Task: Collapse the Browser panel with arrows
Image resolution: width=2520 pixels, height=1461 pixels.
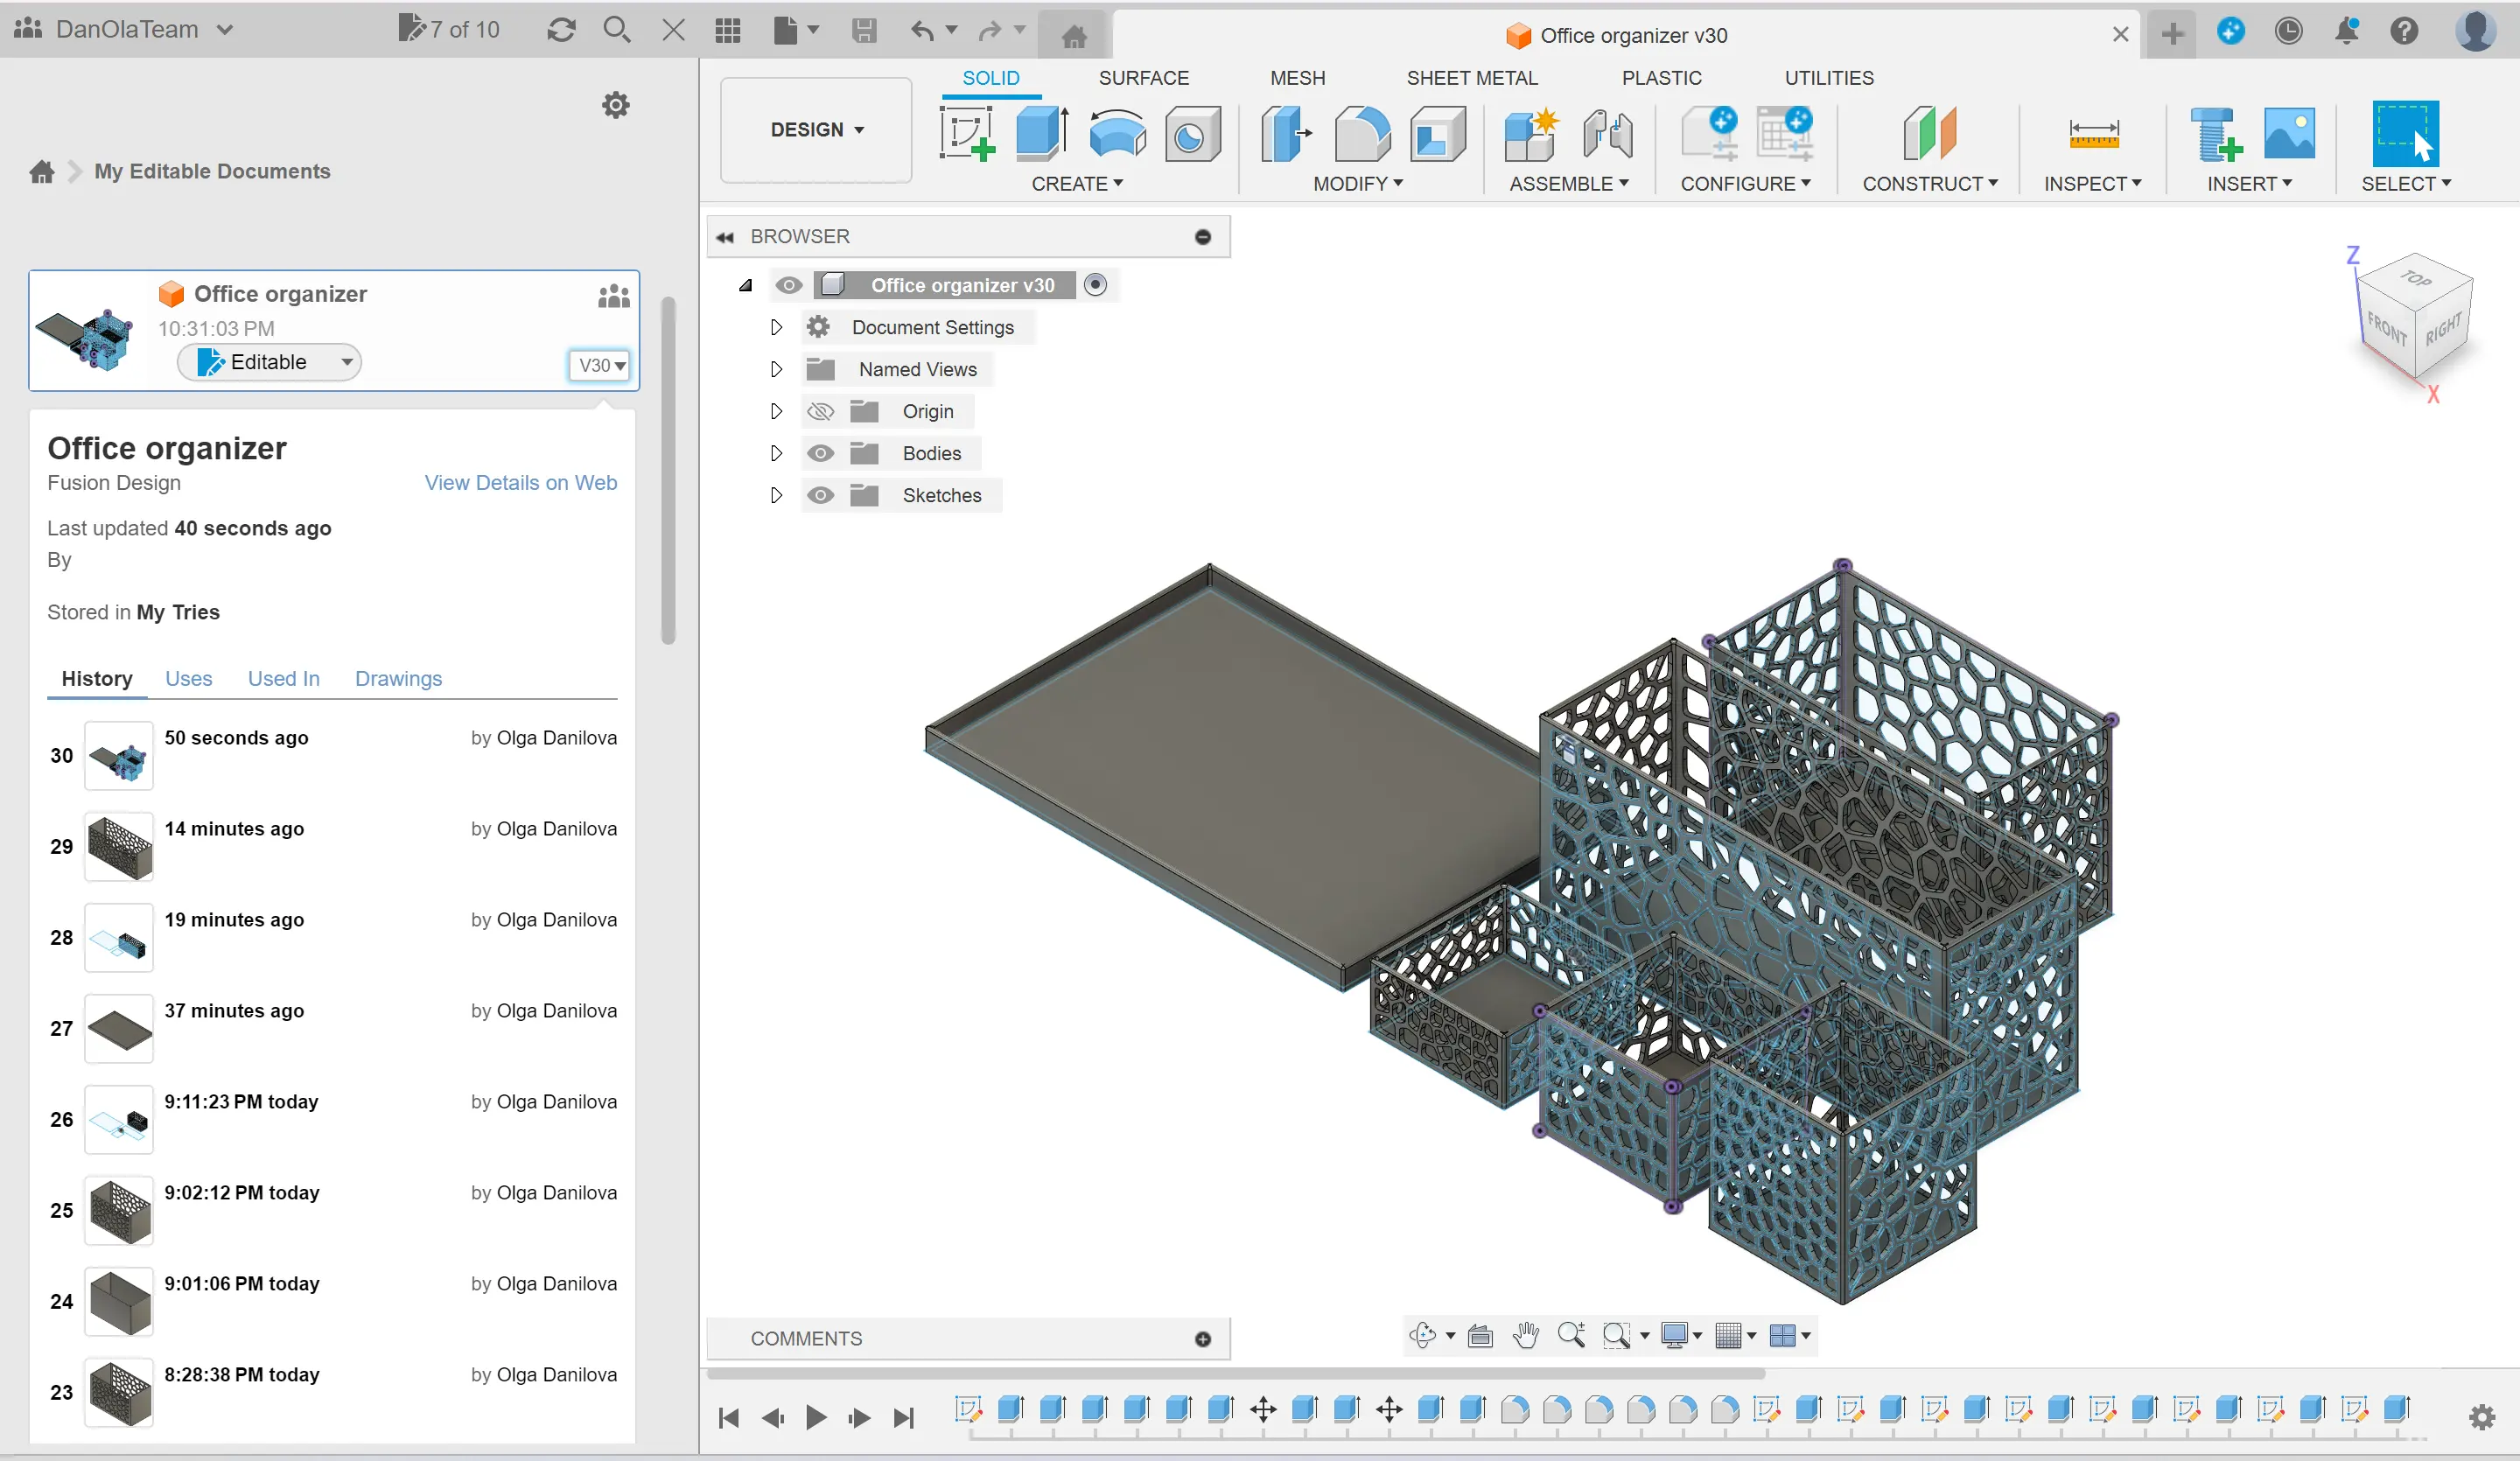Action: (x=725, y=237)
